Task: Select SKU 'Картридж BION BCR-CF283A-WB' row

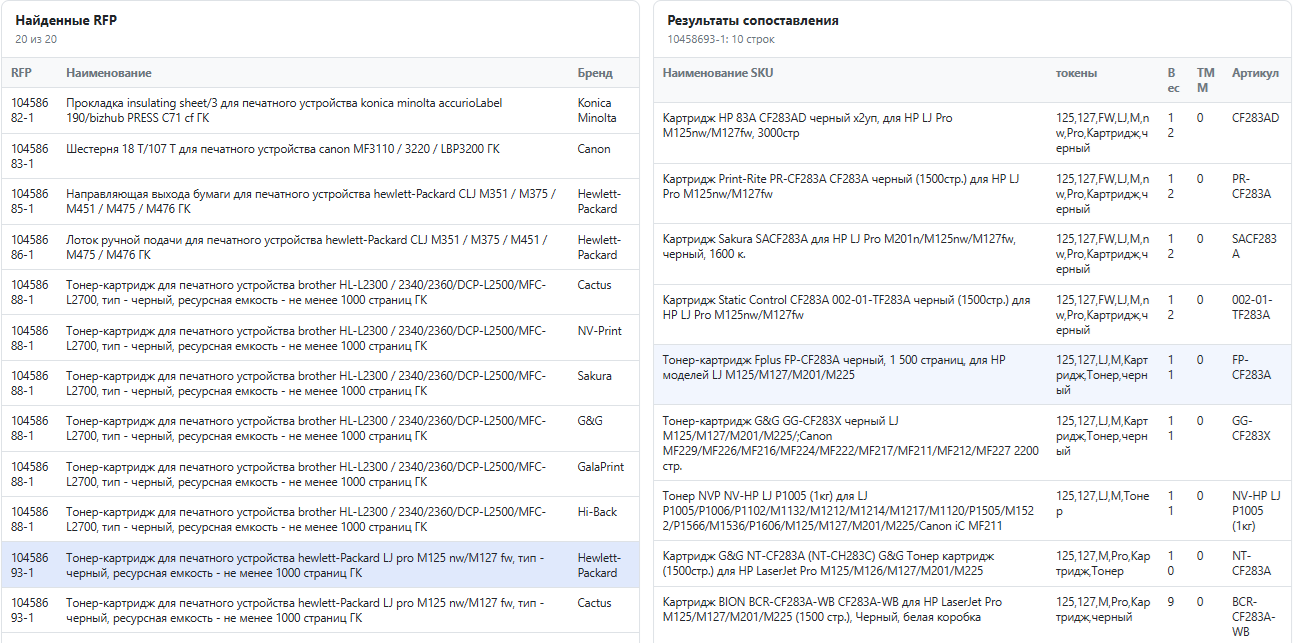Action: tap(972, 615)
